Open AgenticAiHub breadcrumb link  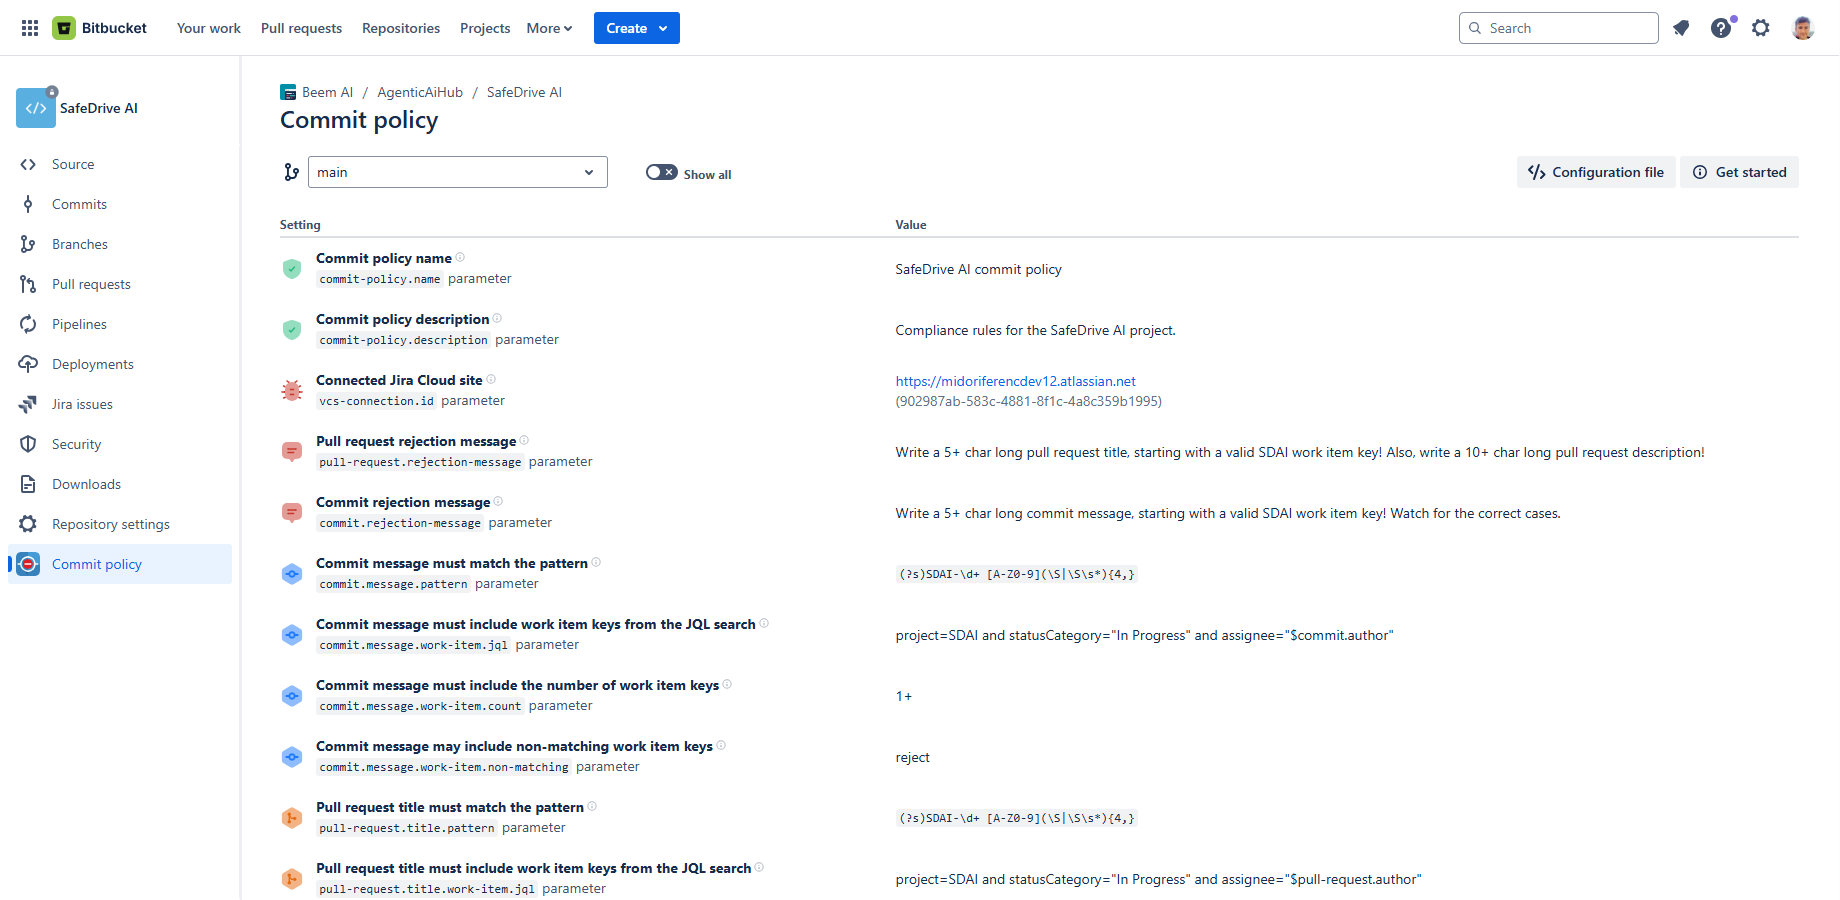point(420,92)
